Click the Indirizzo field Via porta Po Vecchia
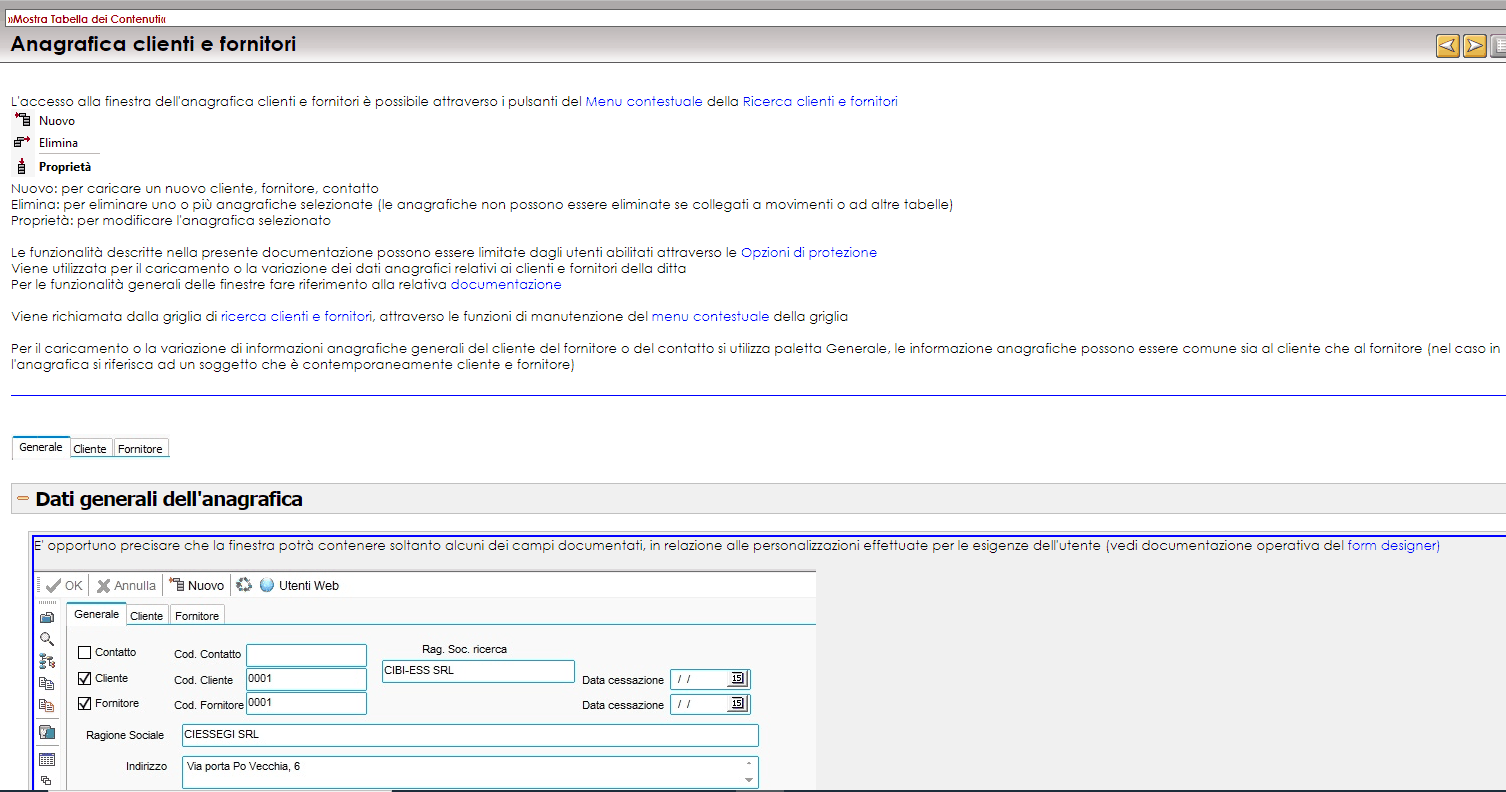This screenshot has width=1506, height=792. (x=470, y=772)
